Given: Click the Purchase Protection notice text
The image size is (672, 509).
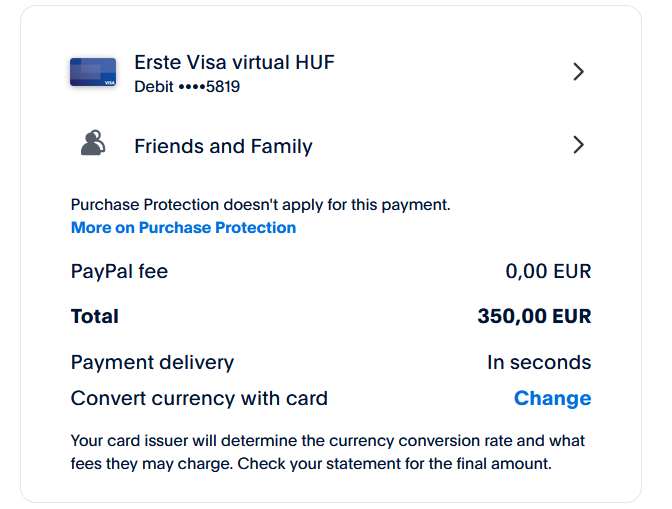Looking at the screenshot, I should (x=260, y=205).
